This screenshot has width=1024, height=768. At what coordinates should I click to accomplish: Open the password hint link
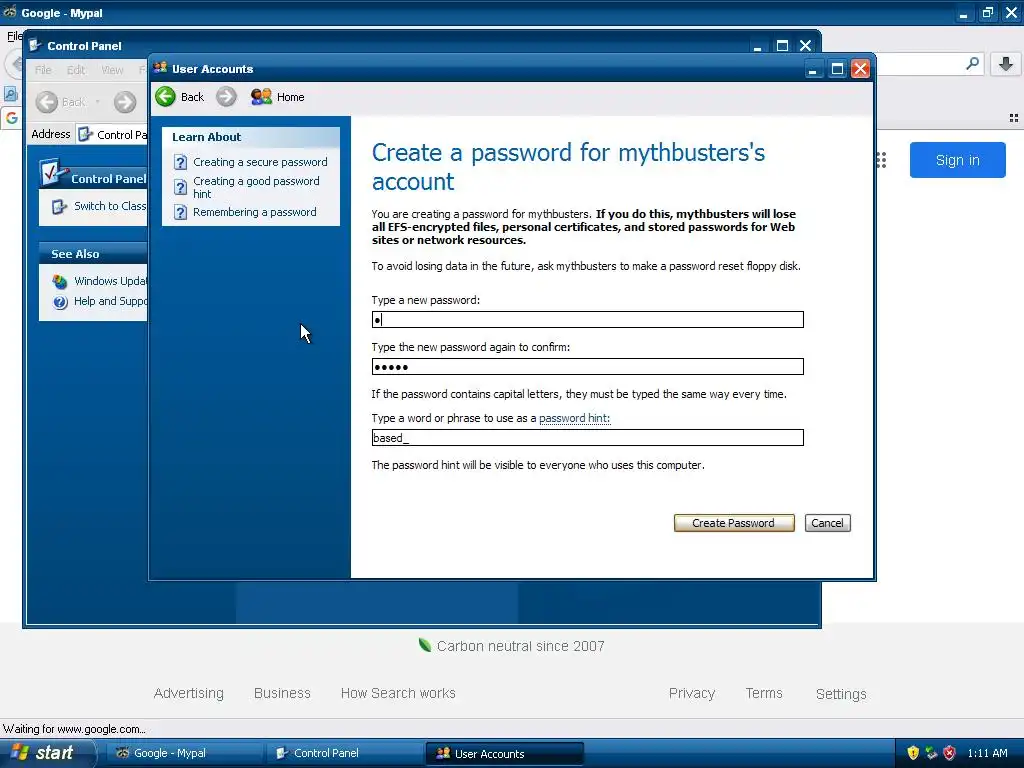(574, 418)
